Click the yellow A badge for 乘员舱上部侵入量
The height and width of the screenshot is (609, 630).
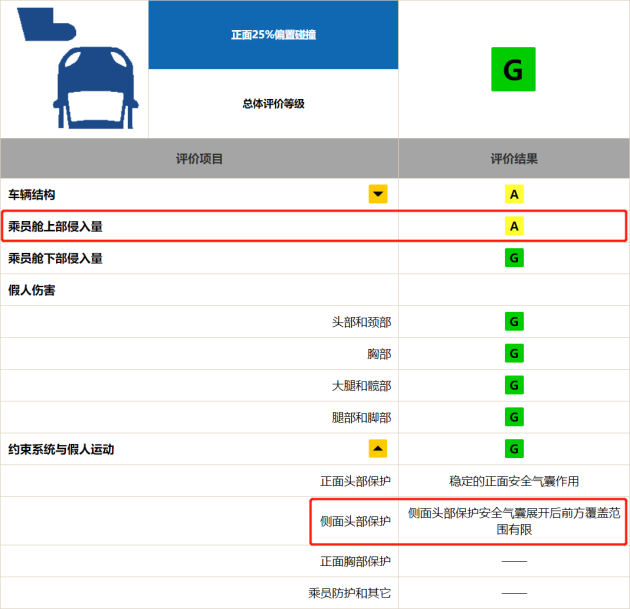[x=514, y=226]
